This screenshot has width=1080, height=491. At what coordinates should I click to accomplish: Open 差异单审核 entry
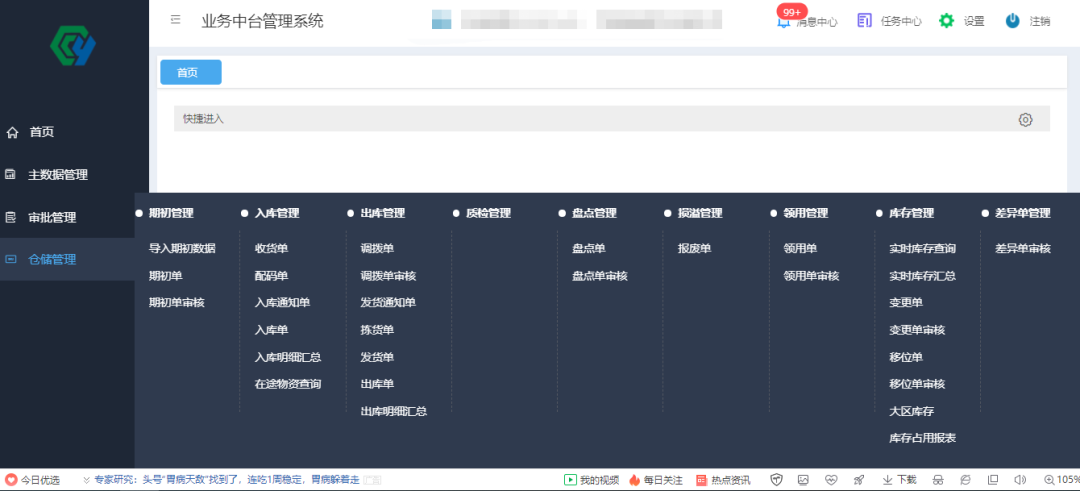pyautogui.click(x=1023, y=249)
